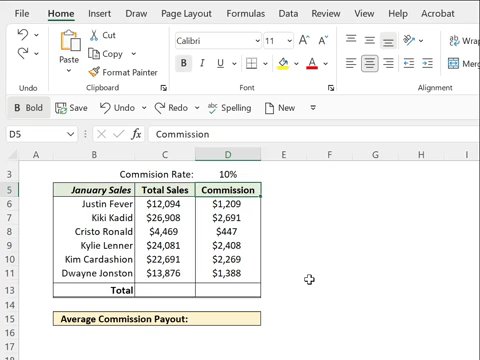
Task: Switch to the Page Layout tab
Action: pos(186,14)
